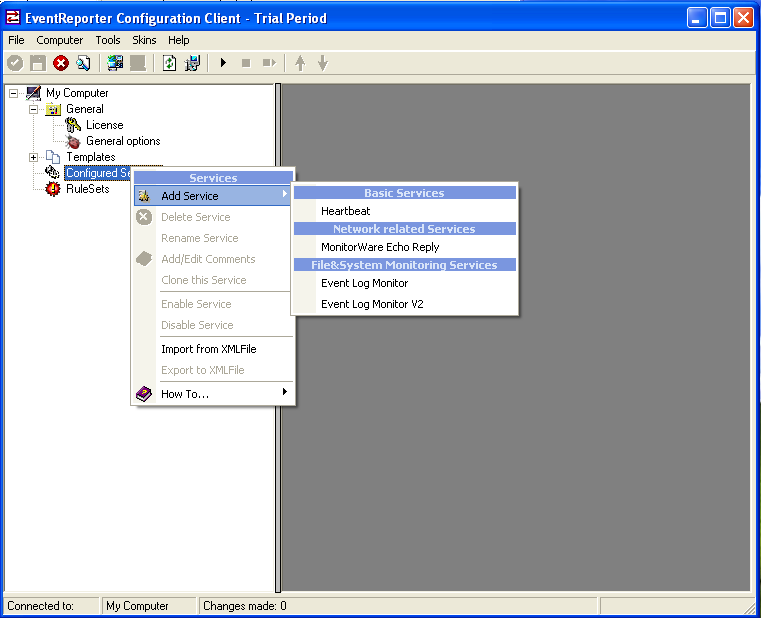Click the How To purple book icon

tap(144, 394)
